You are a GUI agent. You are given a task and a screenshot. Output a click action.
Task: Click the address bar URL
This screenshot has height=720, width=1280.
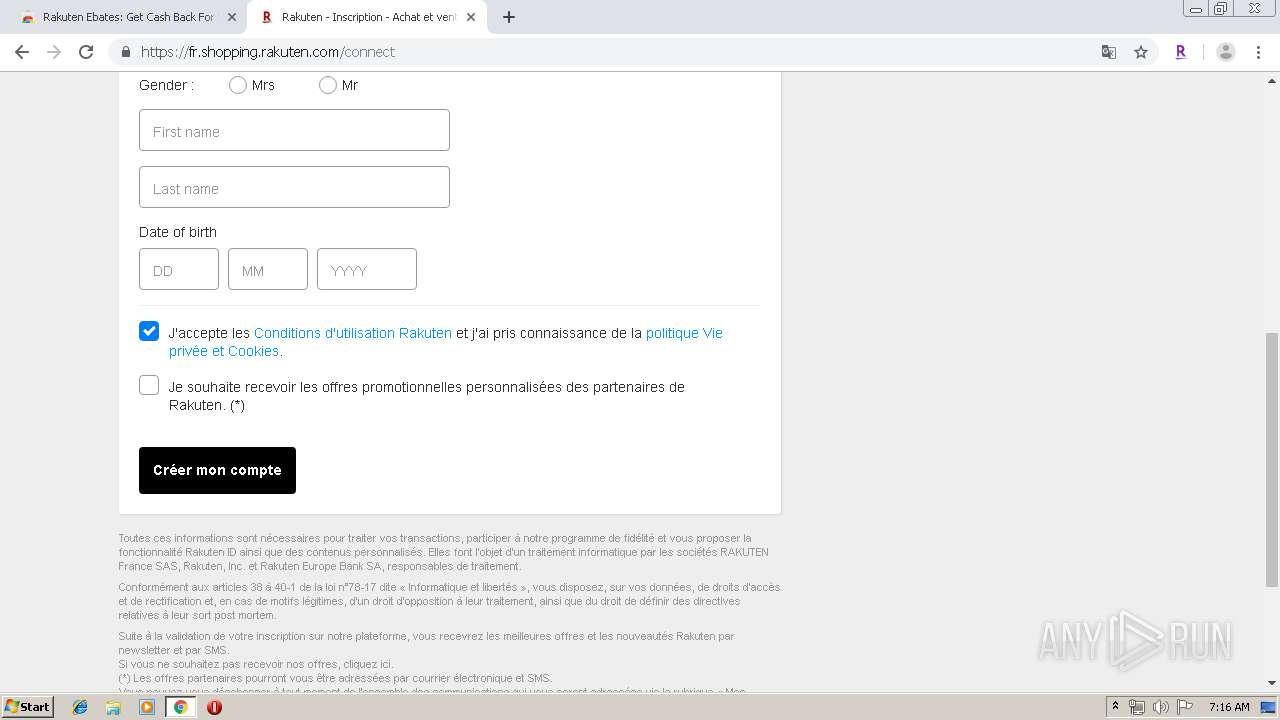268,52
